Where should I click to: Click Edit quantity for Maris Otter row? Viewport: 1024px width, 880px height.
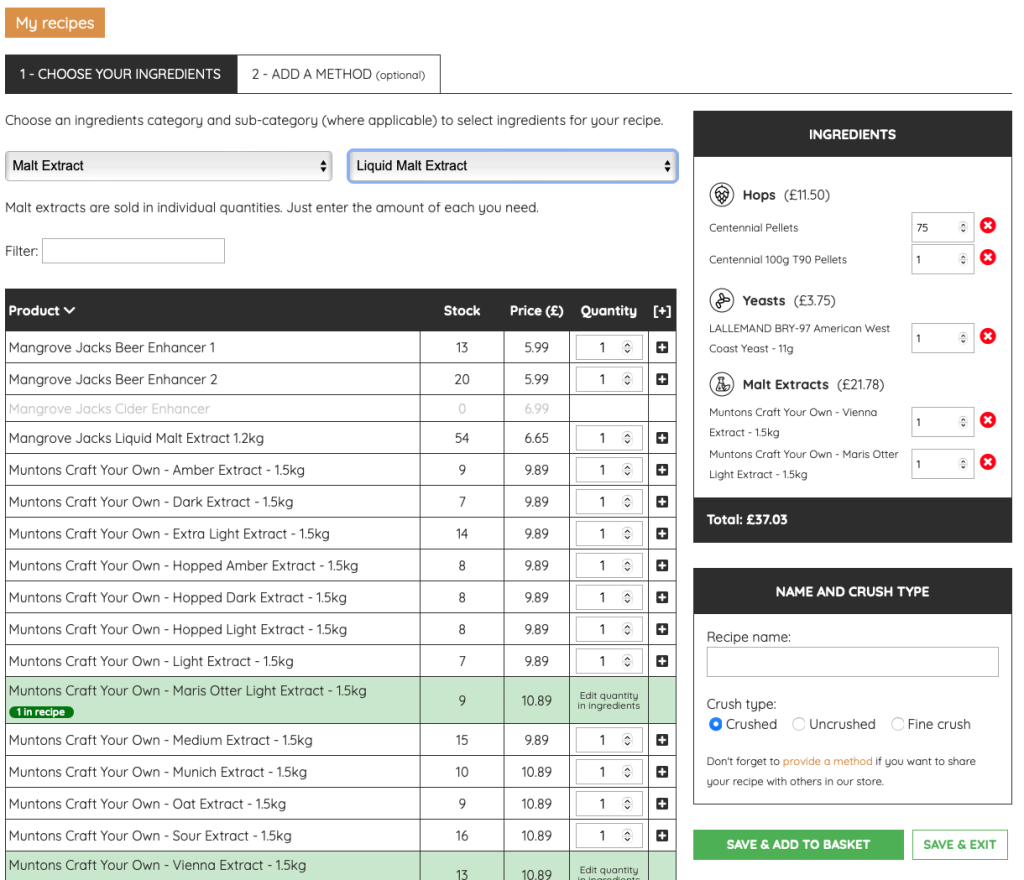pyautogui.click(x=609, y=700)
